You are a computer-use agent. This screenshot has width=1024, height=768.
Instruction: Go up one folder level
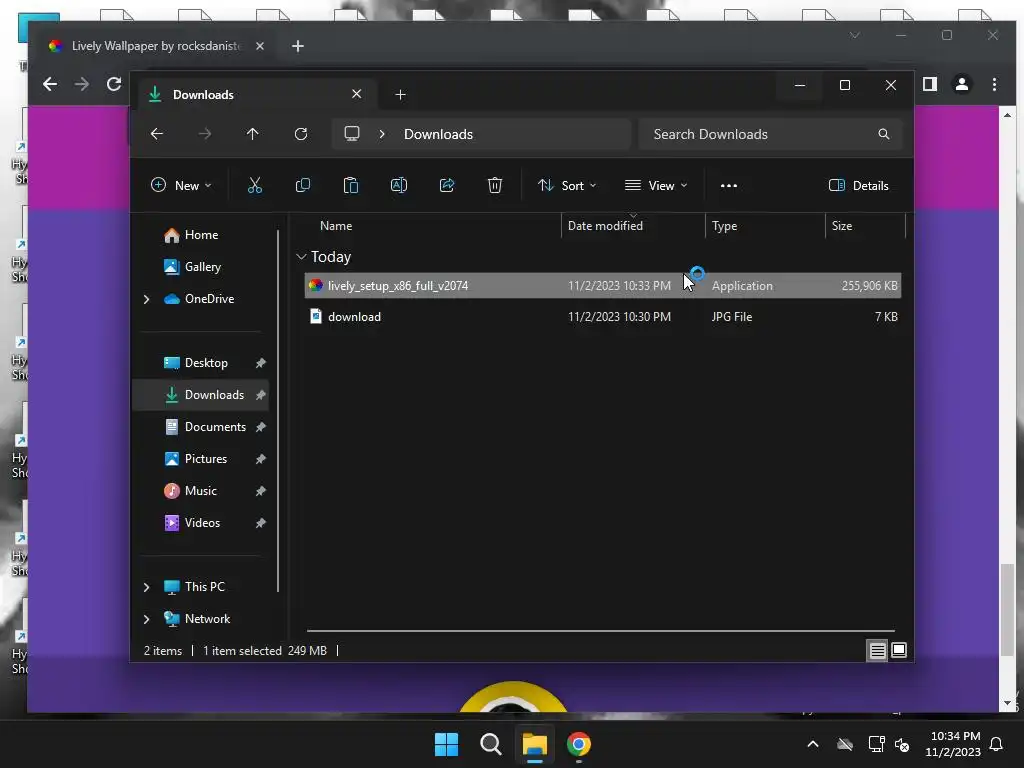pyautogui.click(x=253, y=134)
